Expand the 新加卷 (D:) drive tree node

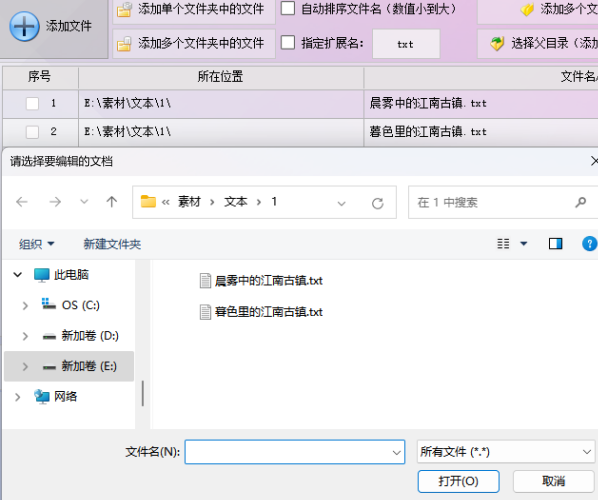[x=25, y=336]
